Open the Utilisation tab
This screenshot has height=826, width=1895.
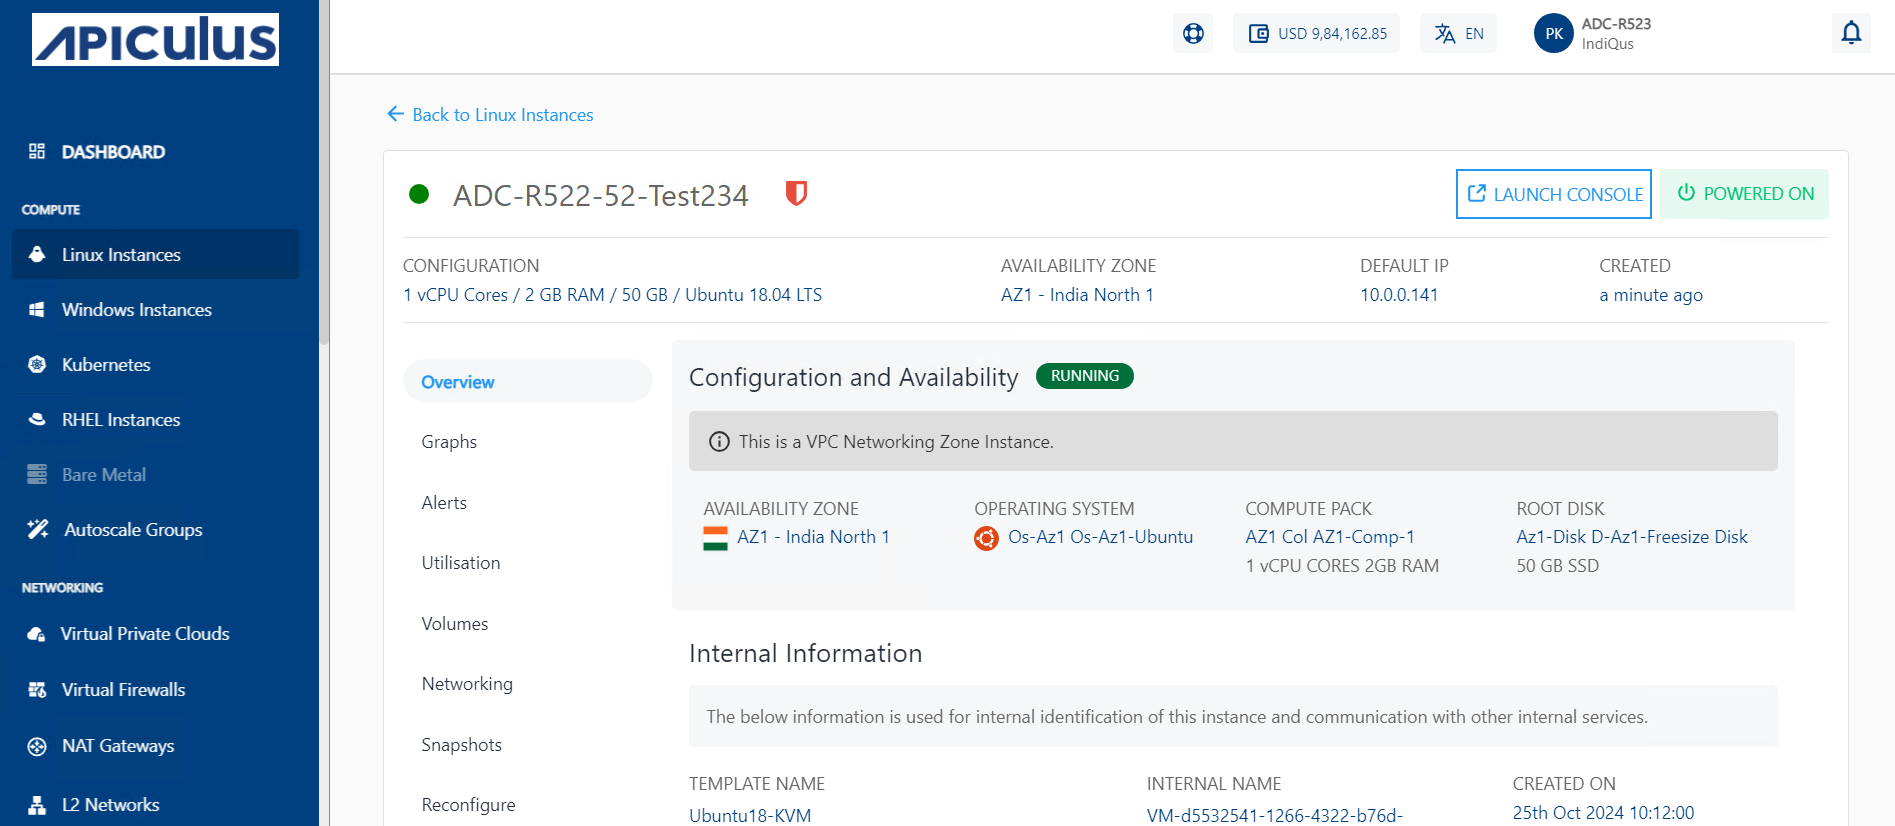461,563
